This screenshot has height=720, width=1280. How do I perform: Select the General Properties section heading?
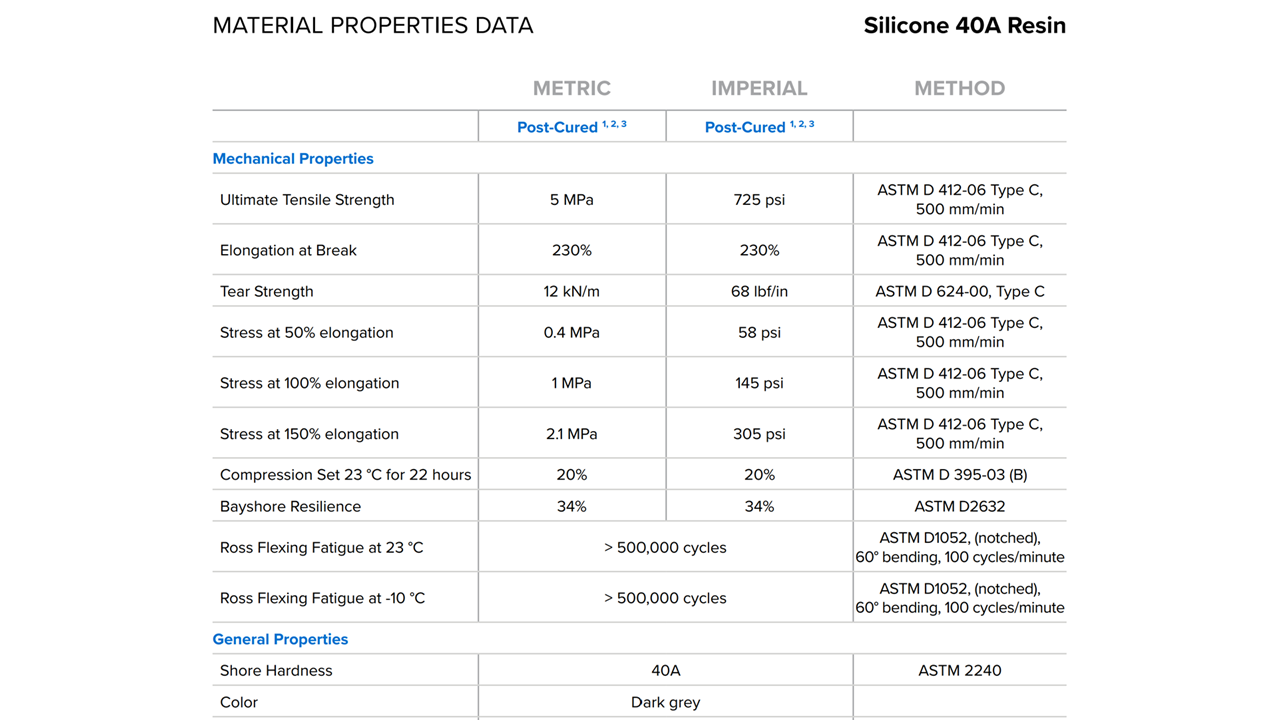point(280,639)
